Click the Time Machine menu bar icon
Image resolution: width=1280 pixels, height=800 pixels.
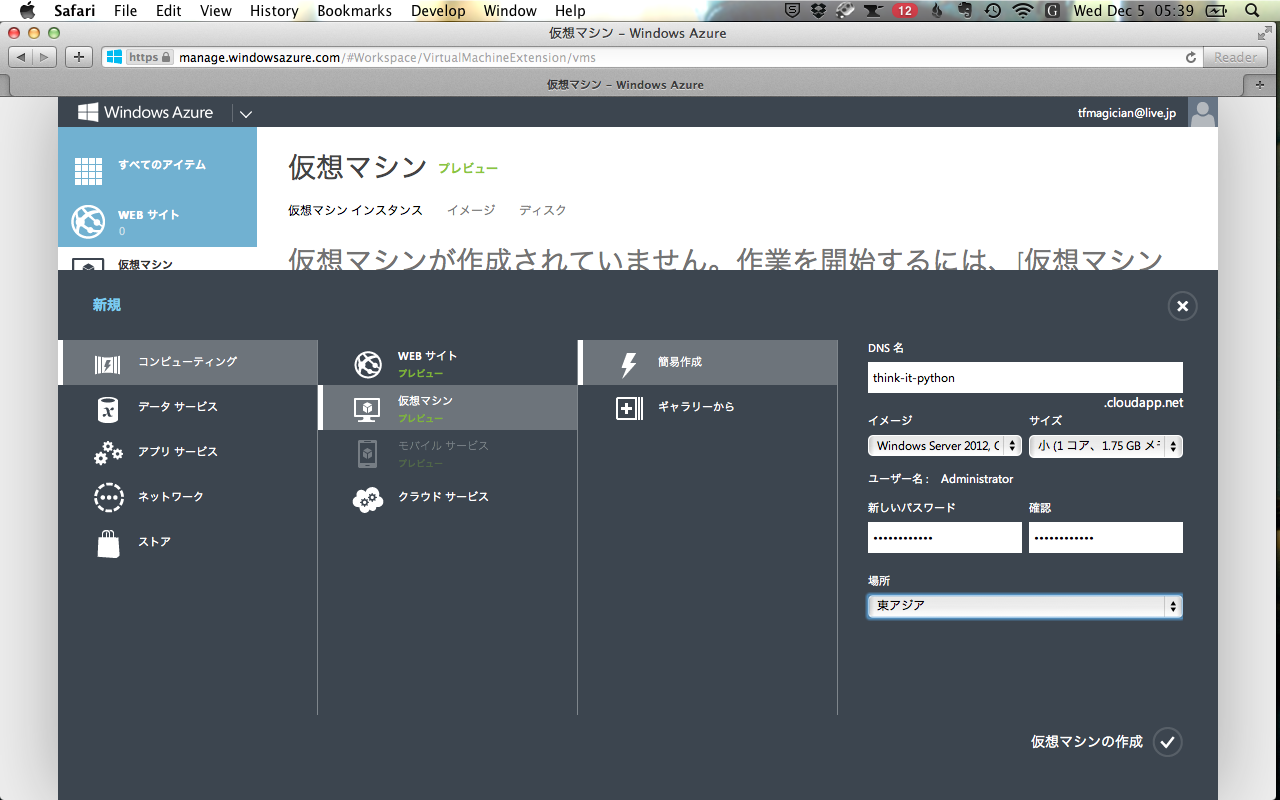(x=992, y=11)
